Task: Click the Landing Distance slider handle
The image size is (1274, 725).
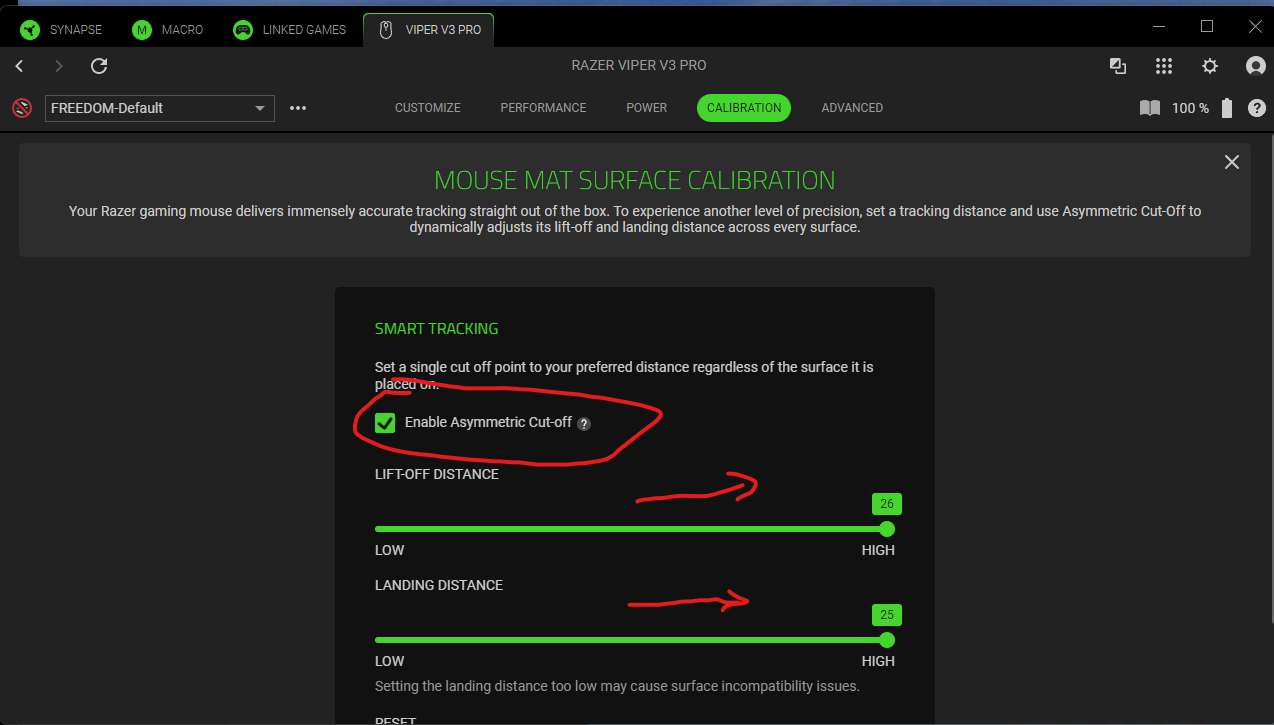Action: (886, 640)
